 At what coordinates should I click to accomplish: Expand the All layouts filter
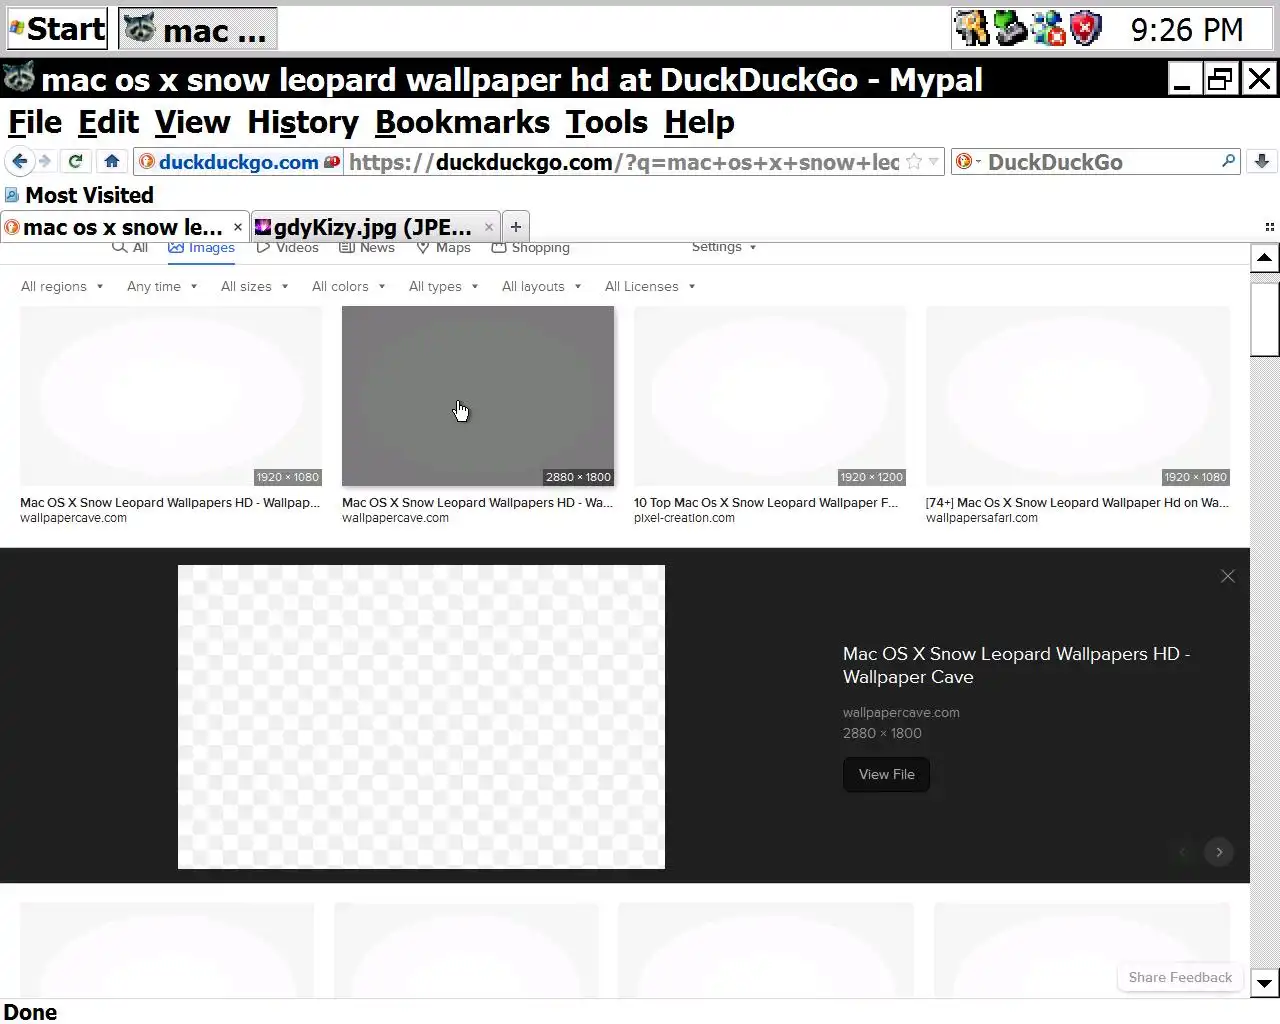pyautogui.click(x=541, y=286)
